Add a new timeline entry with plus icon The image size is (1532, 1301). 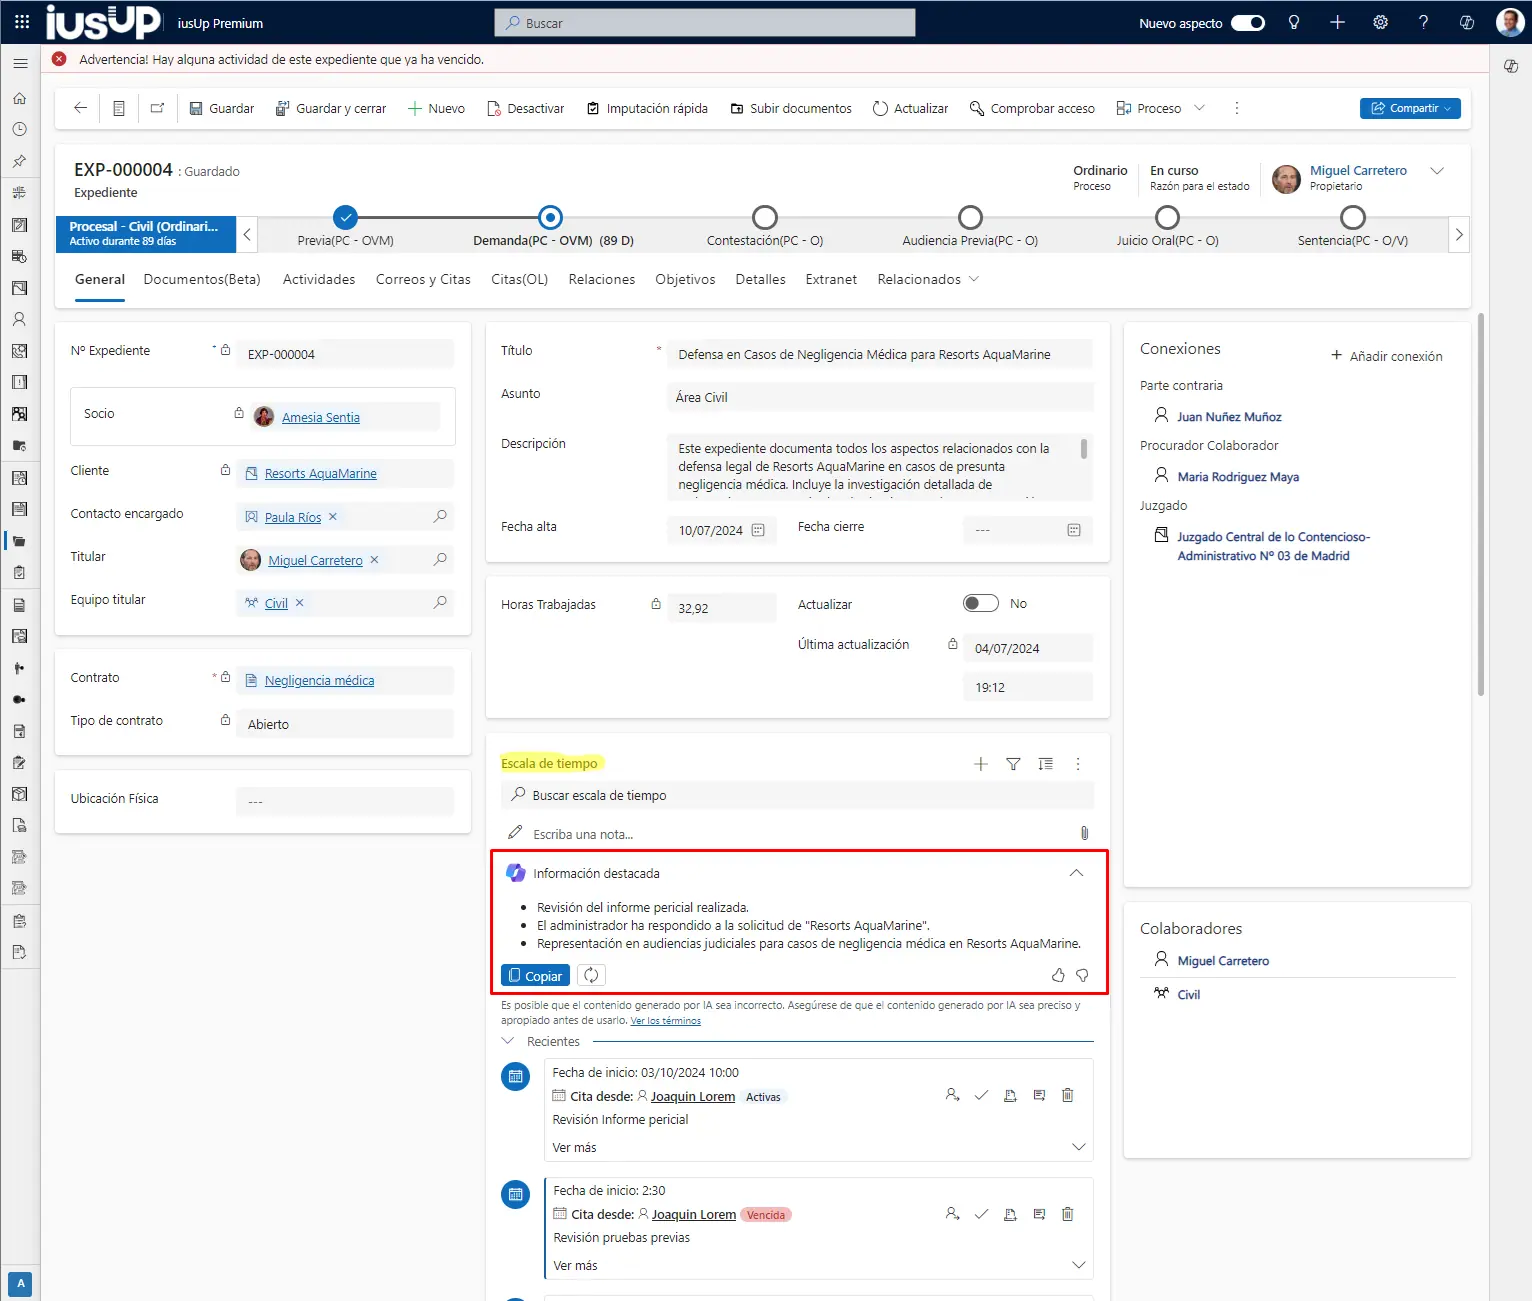point(980,764)
